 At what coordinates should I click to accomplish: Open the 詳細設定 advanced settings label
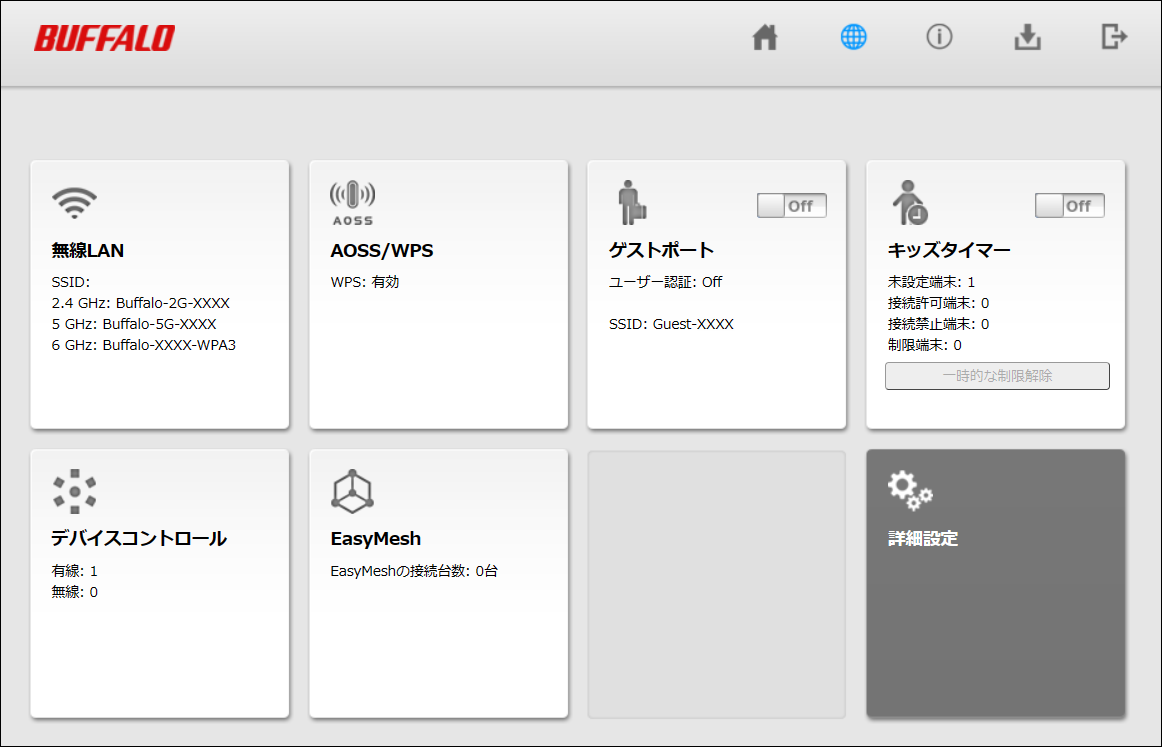(x=923, y=539)
